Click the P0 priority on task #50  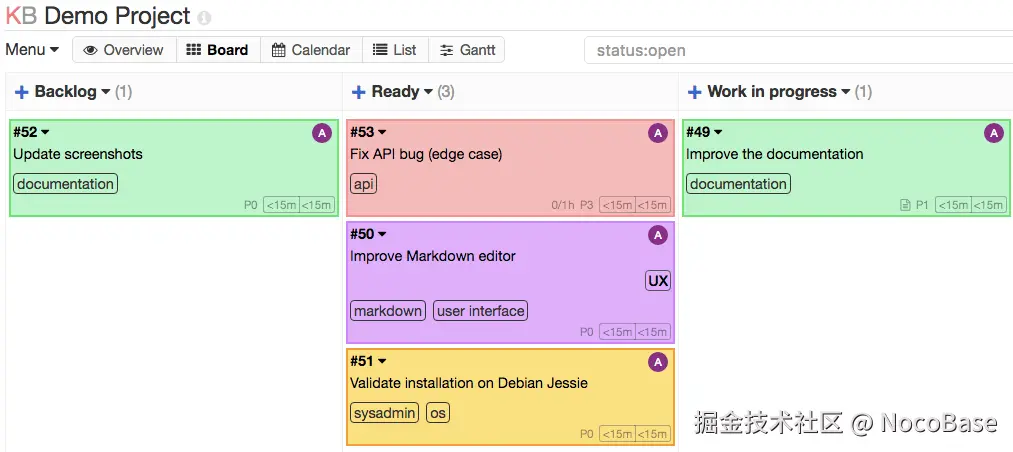(x=586, y=332)
